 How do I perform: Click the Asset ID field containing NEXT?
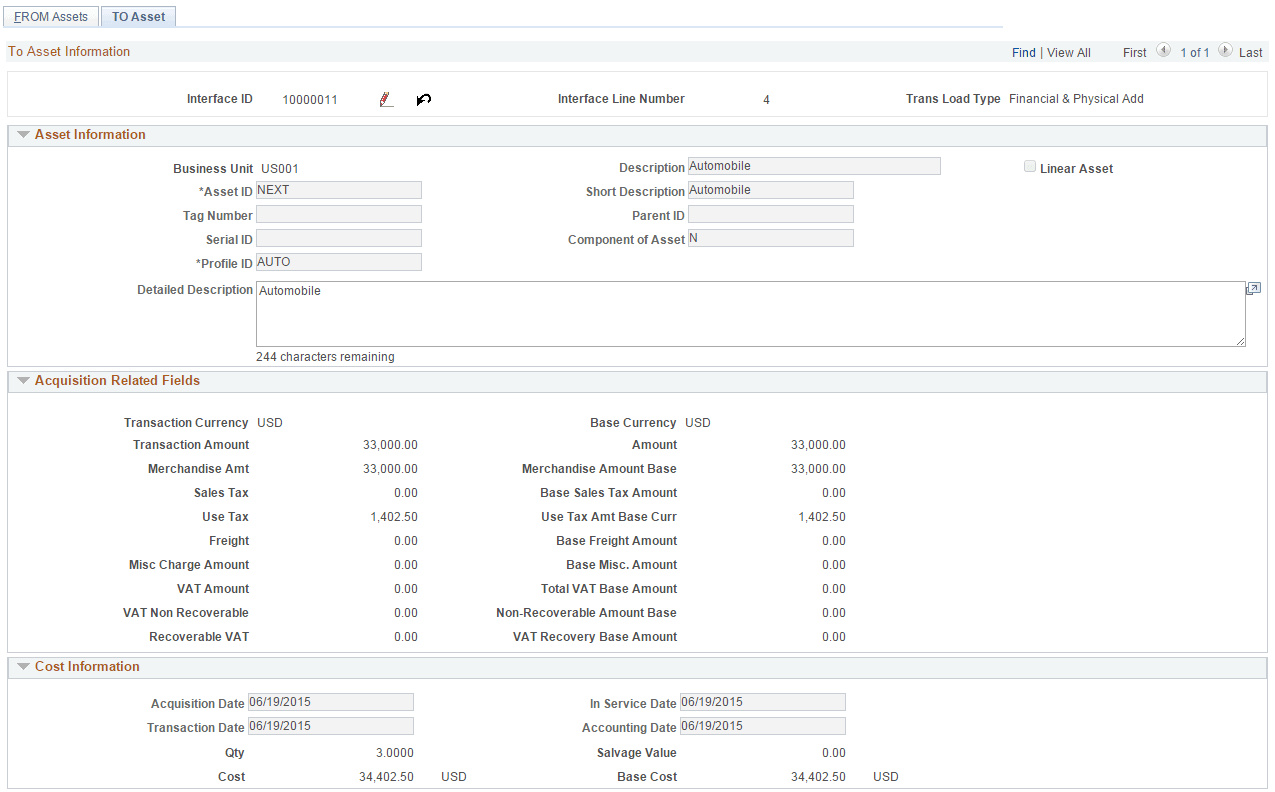338,189
